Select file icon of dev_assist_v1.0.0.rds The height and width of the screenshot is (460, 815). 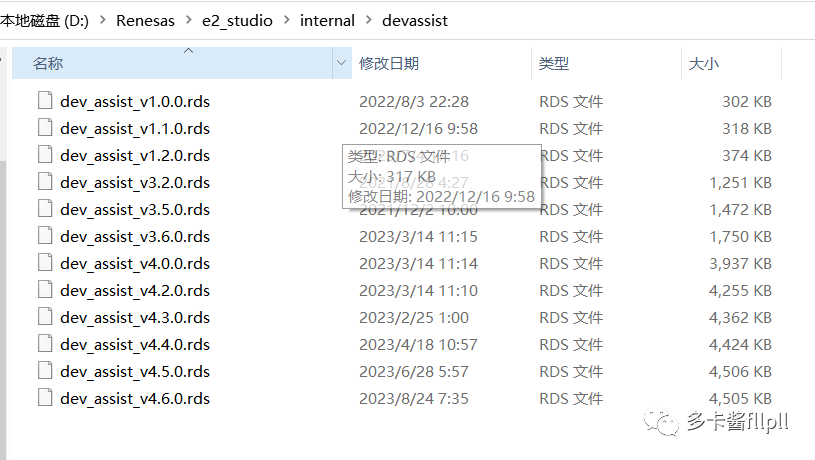tap(45, 100)
